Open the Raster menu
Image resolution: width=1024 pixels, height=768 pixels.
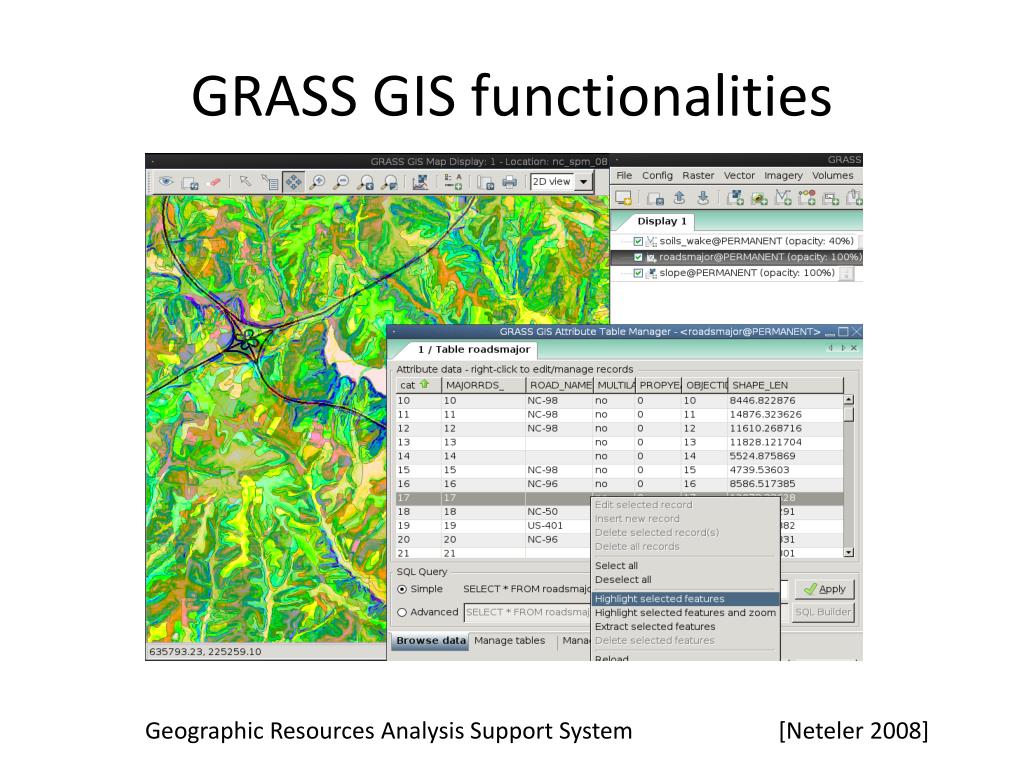click(x=698, y=176)
